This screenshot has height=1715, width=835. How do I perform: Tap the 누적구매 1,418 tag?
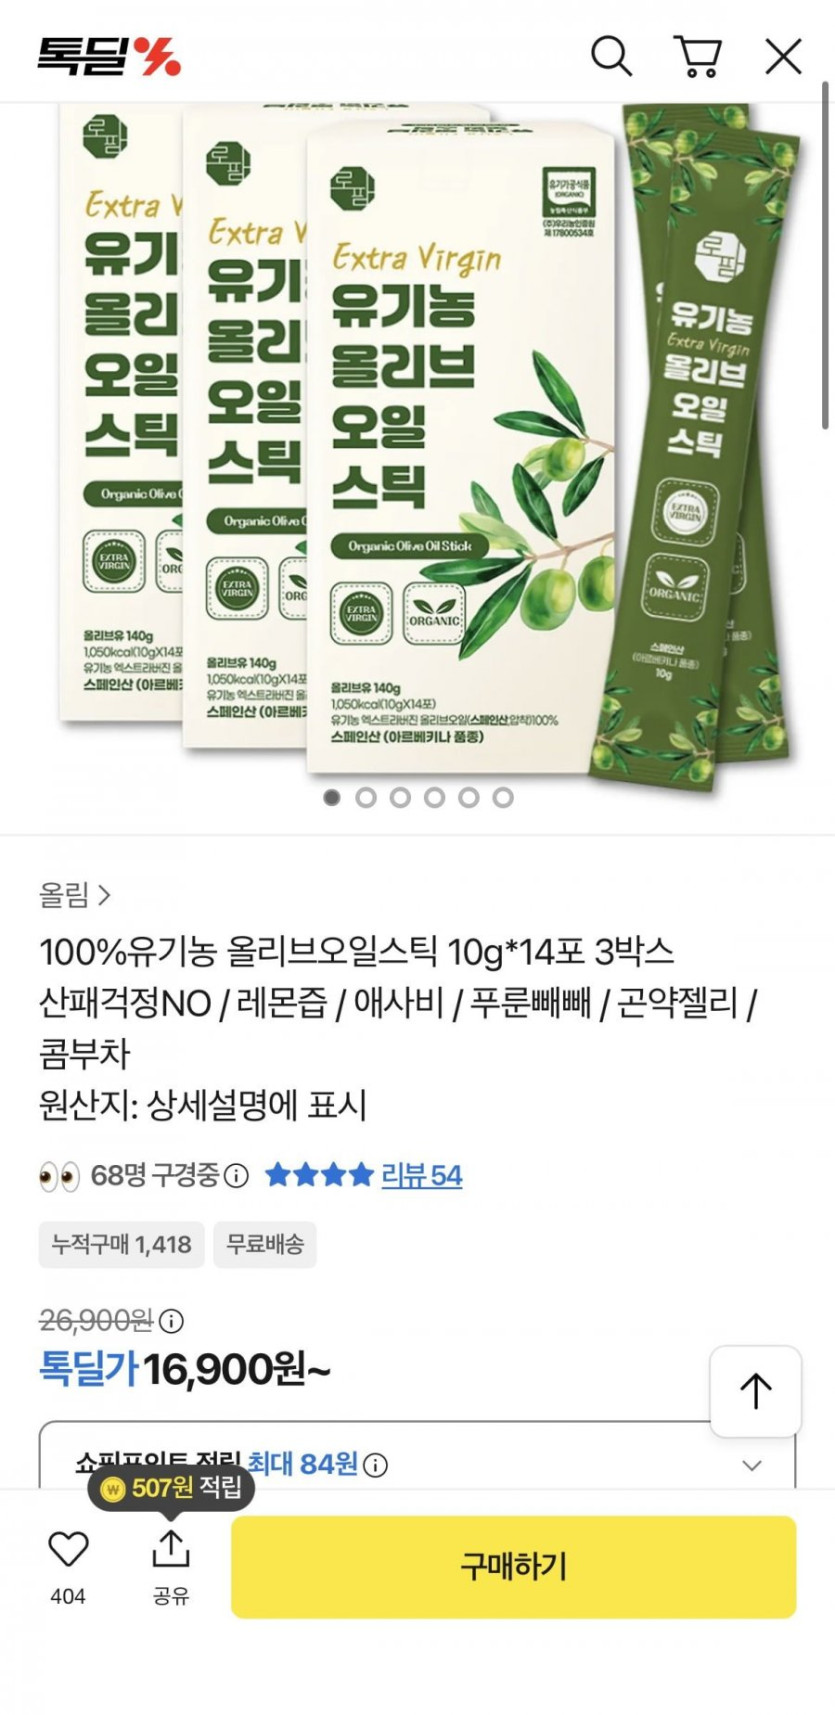coord(121,1244)
